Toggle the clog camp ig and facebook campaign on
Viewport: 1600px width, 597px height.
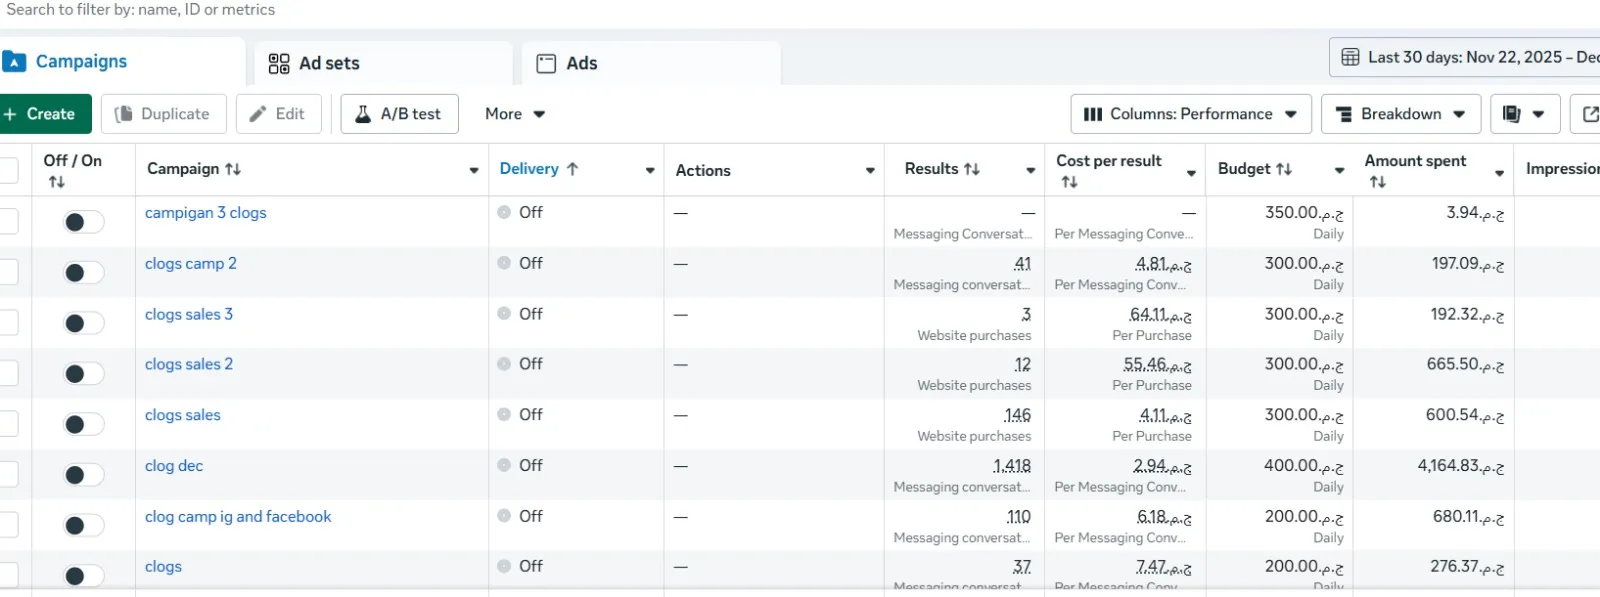(x=84, y=526)
